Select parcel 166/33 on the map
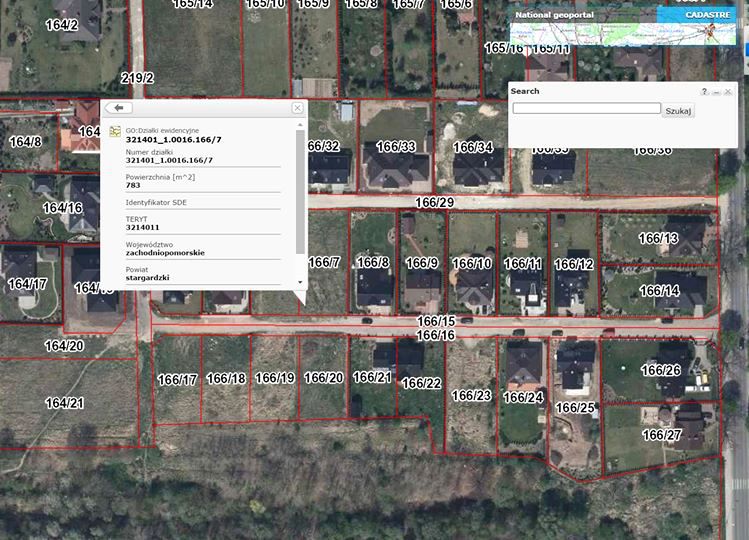 click(394, 147)
